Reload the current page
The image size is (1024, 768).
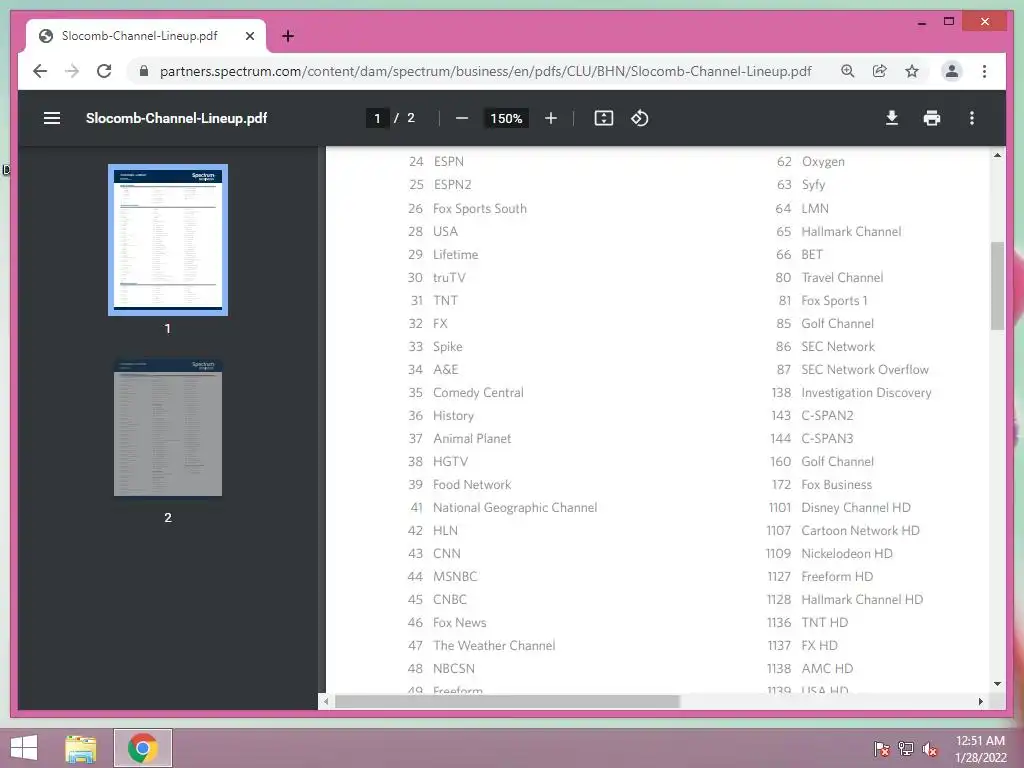(x=104, y=71)
